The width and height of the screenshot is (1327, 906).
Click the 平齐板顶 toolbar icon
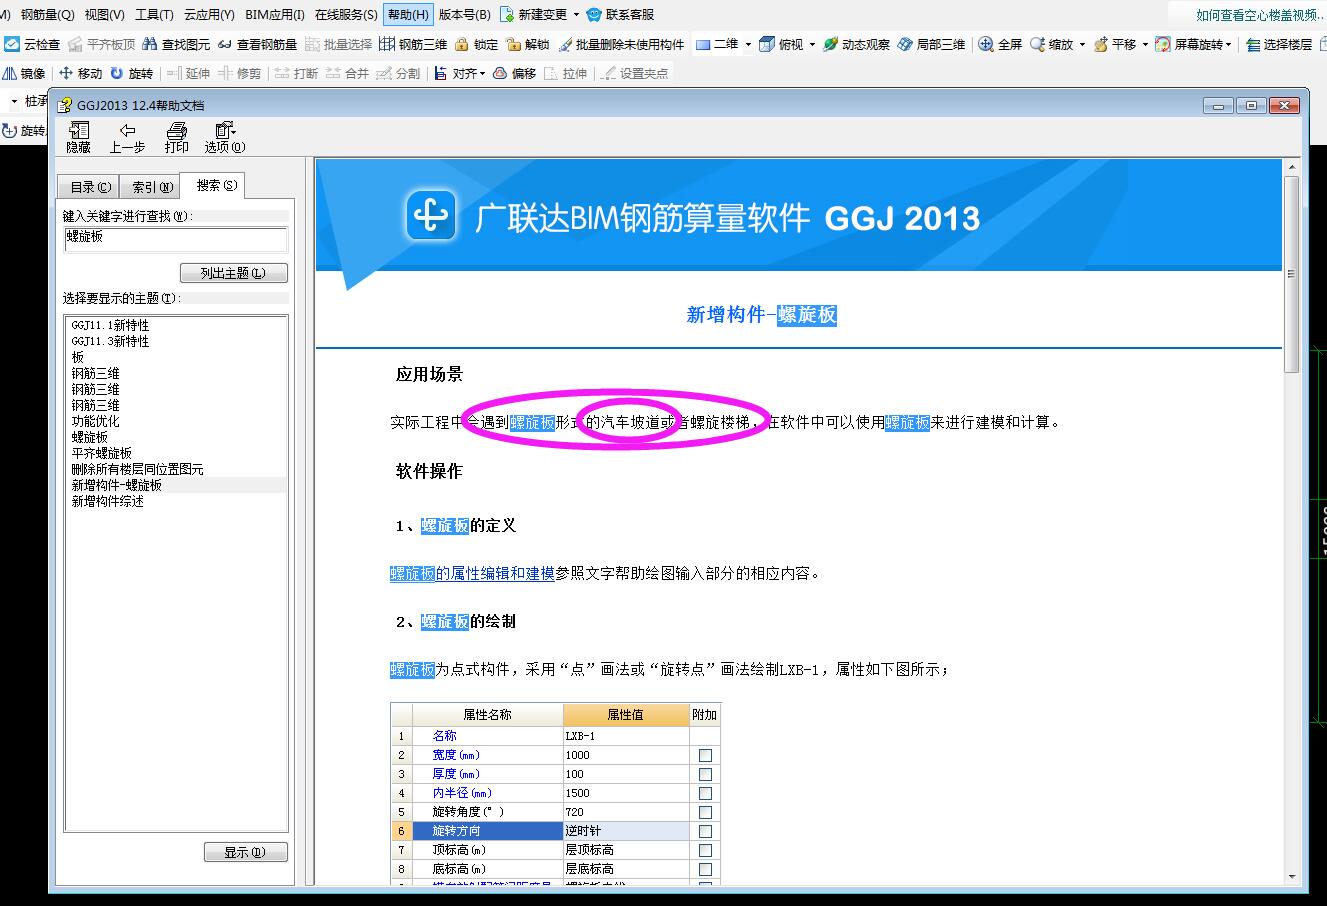tap(76, 44)
